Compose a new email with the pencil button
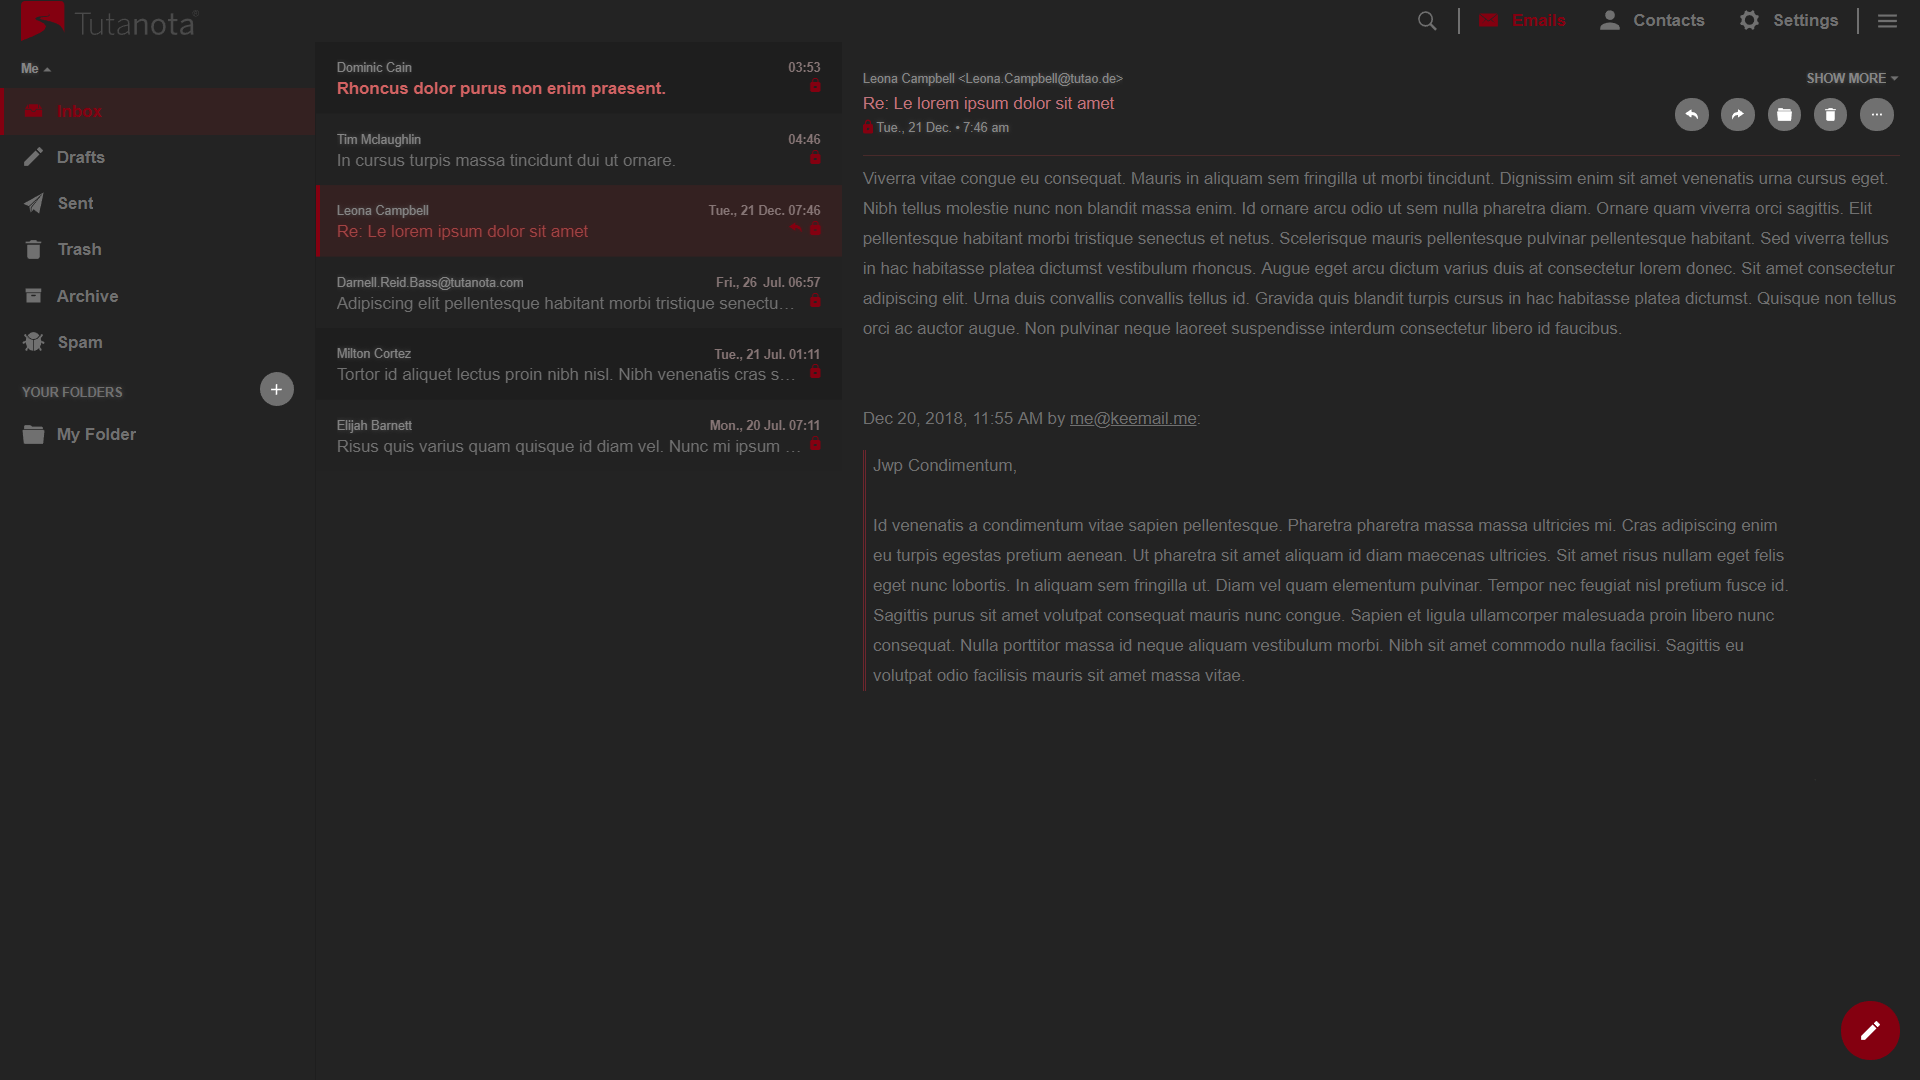This screenshot has height=1080, width=1920. click(x=1869, y=1031)
